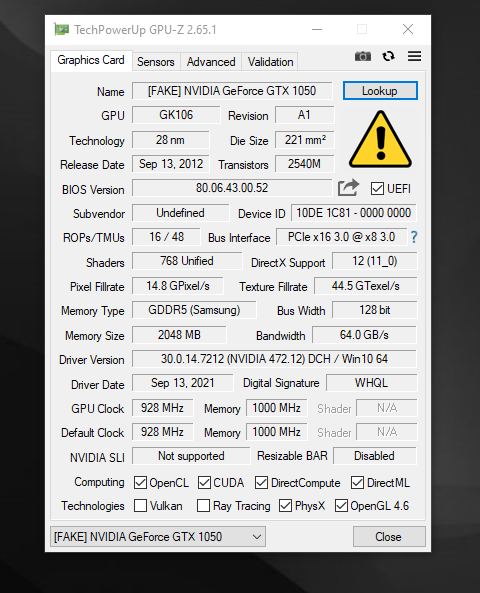This screenshot has height=593, width=480.
Task: Click the GPU-Z title bar app icon
Action: click(x=61, y=29)
